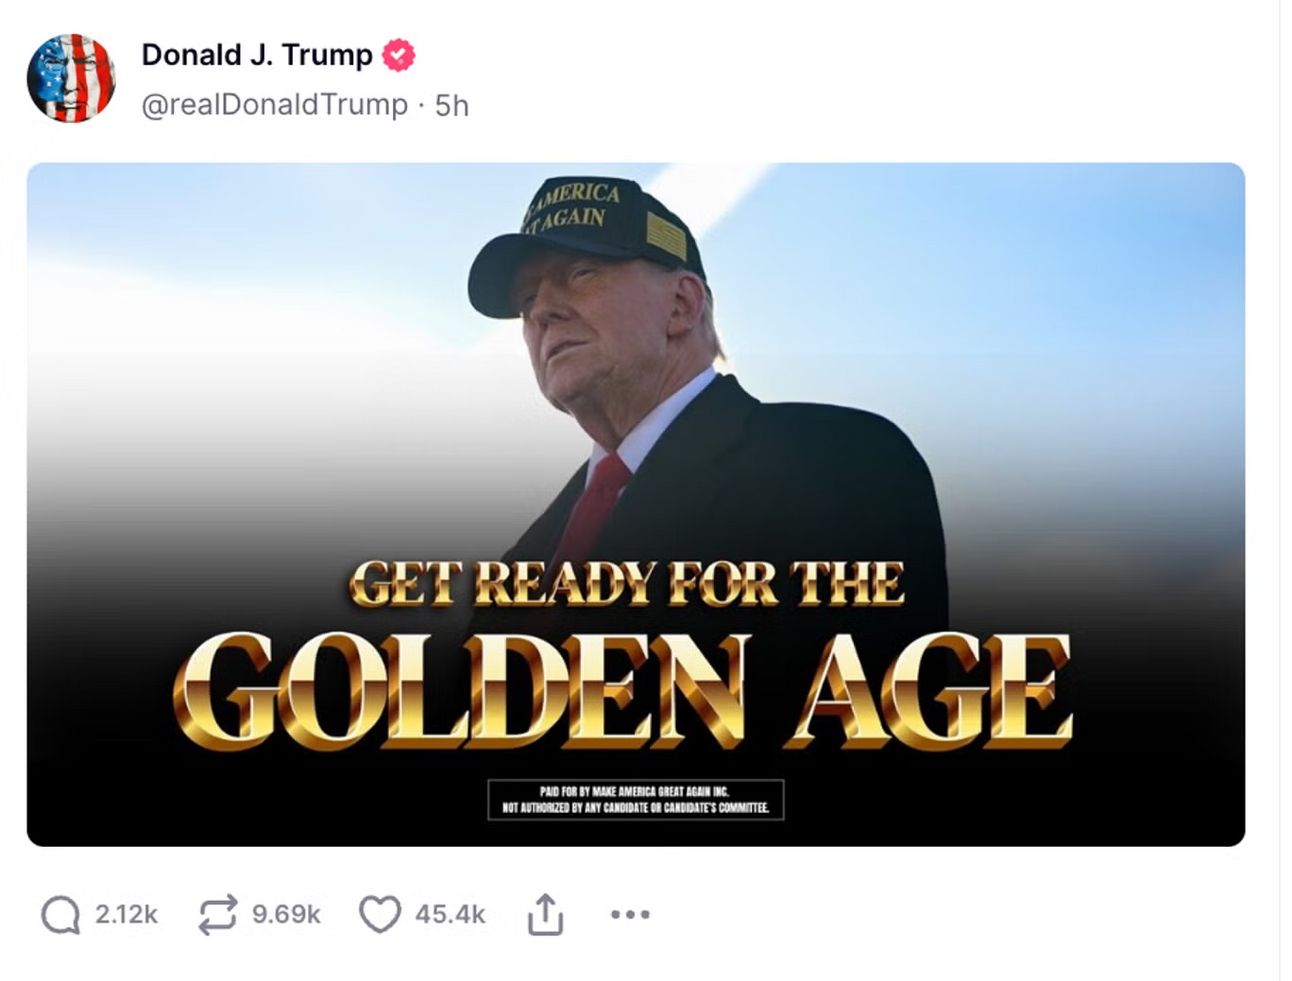Click the GOLDEN AGE gold headline text

623,691
